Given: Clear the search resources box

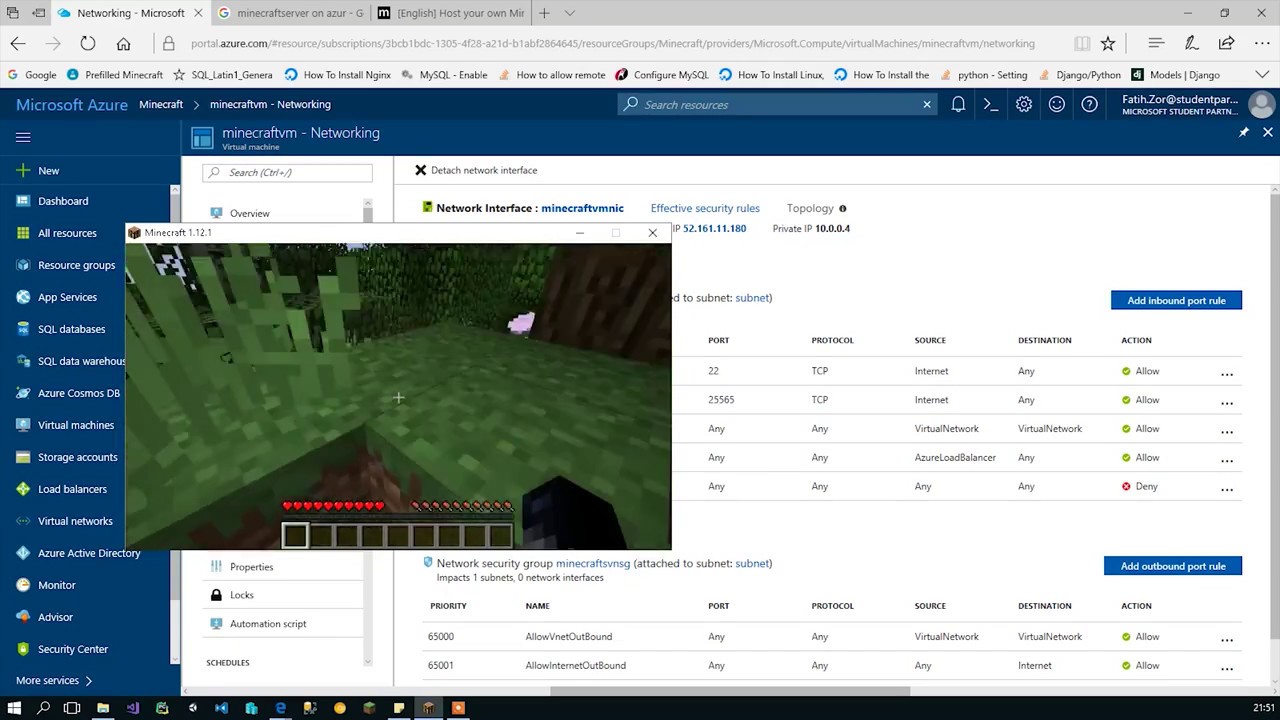Looking at the screenshot, I should coord(927,104).
